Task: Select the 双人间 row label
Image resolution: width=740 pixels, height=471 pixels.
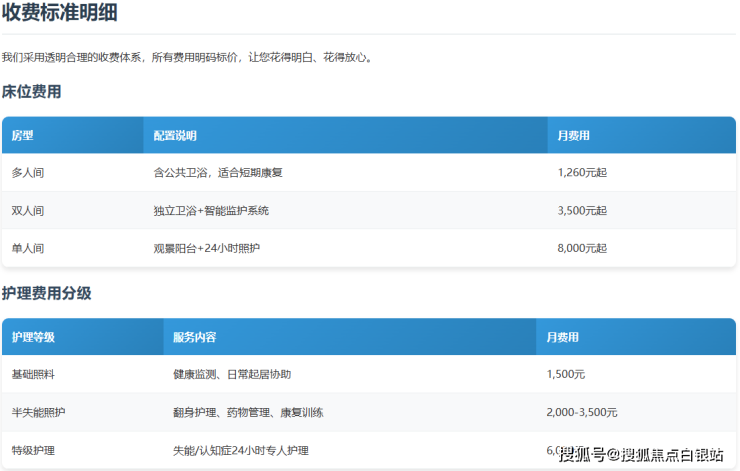Action: (x=28, y=211)
